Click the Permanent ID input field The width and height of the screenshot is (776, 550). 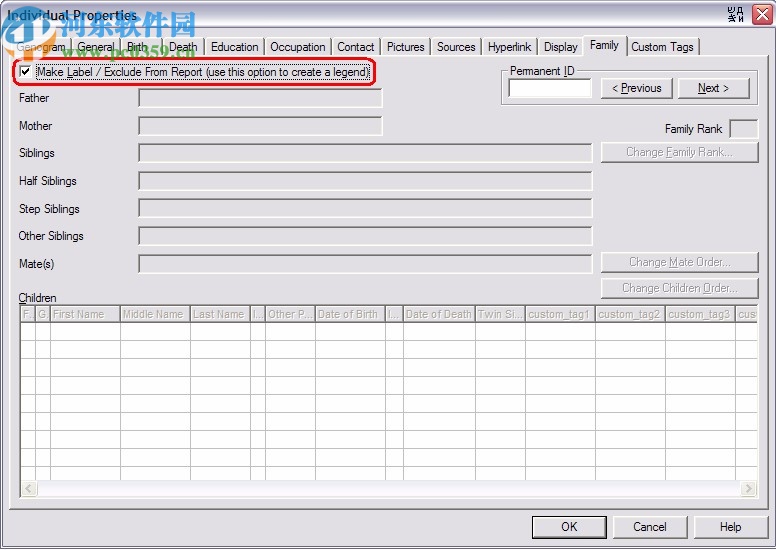click(550, 88)
